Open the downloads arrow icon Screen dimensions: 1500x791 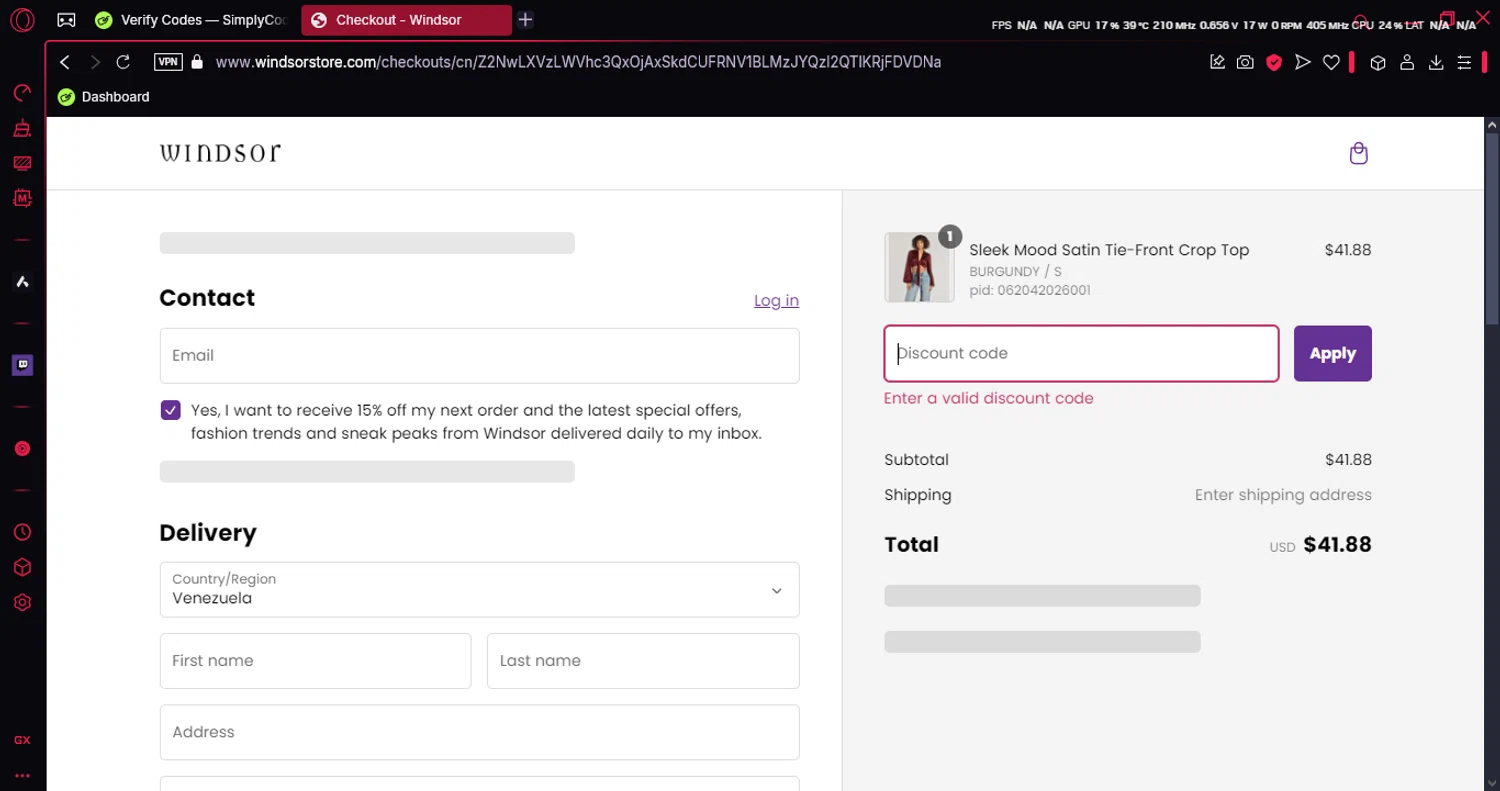coord(1436,62)
